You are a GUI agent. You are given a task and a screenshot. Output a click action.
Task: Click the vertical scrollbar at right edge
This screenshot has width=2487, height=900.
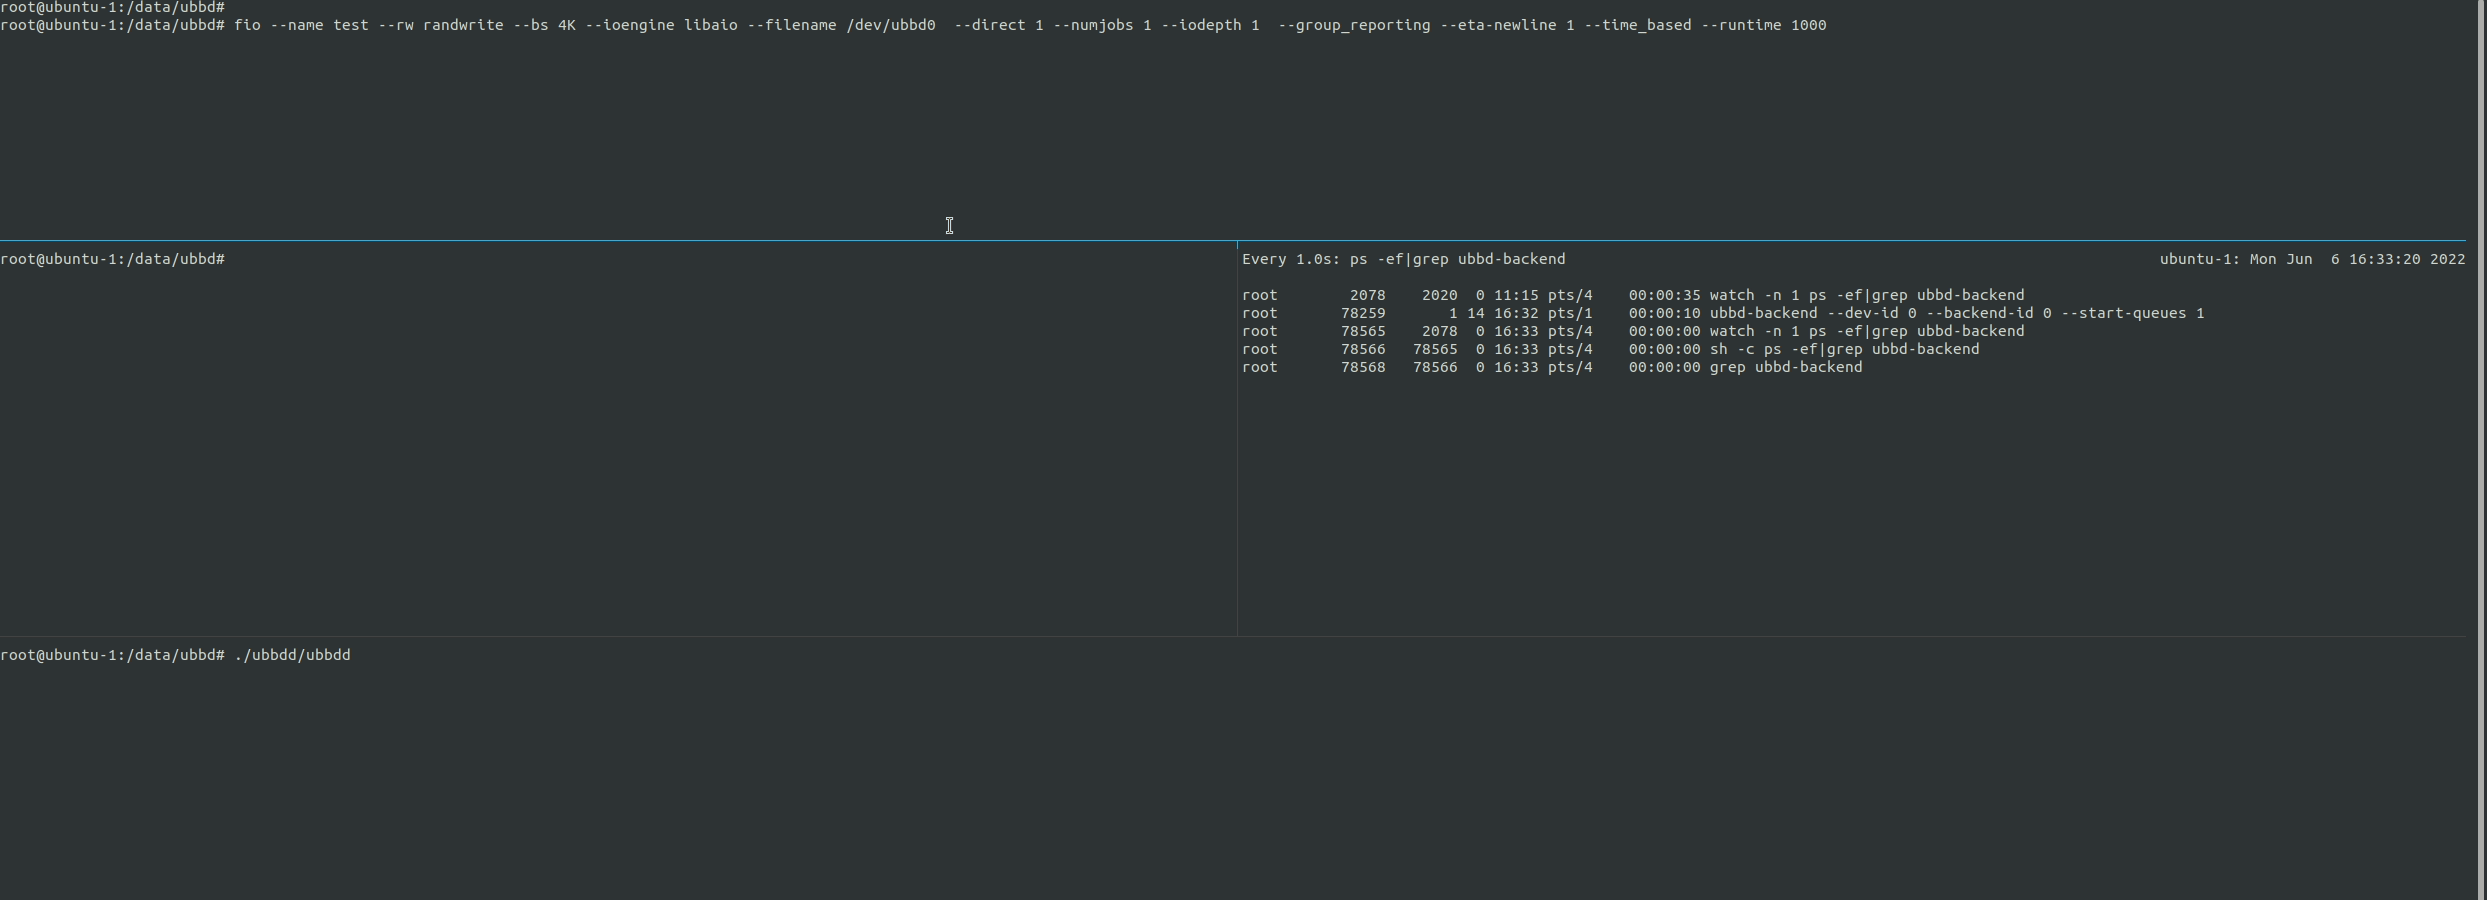(2482, 450)
